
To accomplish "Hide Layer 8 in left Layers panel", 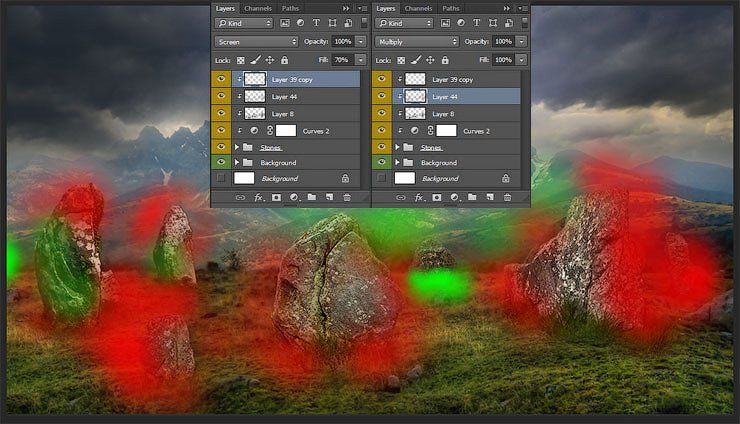I will [221, 113].
